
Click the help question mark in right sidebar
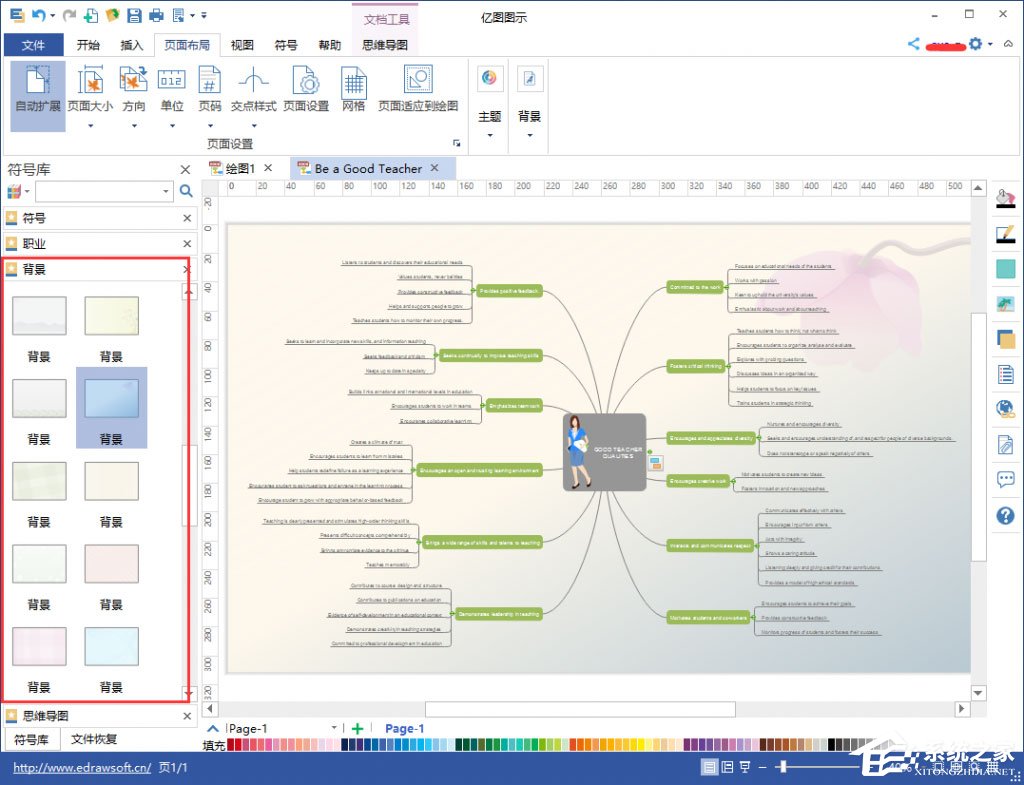point(1005,516)
